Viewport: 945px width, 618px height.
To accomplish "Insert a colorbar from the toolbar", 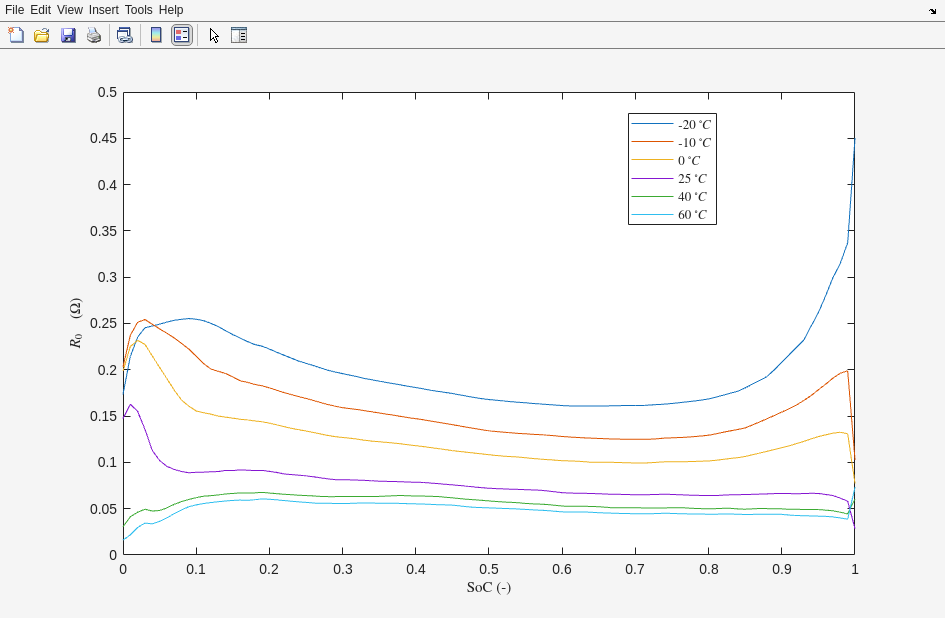I will [x=156, y=35].
